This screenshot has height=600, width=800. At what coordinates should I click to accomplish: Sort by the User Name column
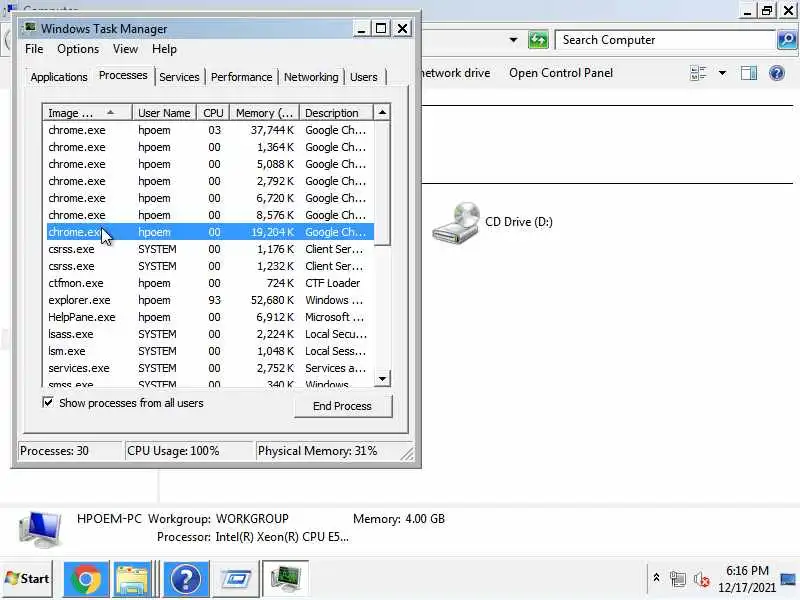click(164, 113)
